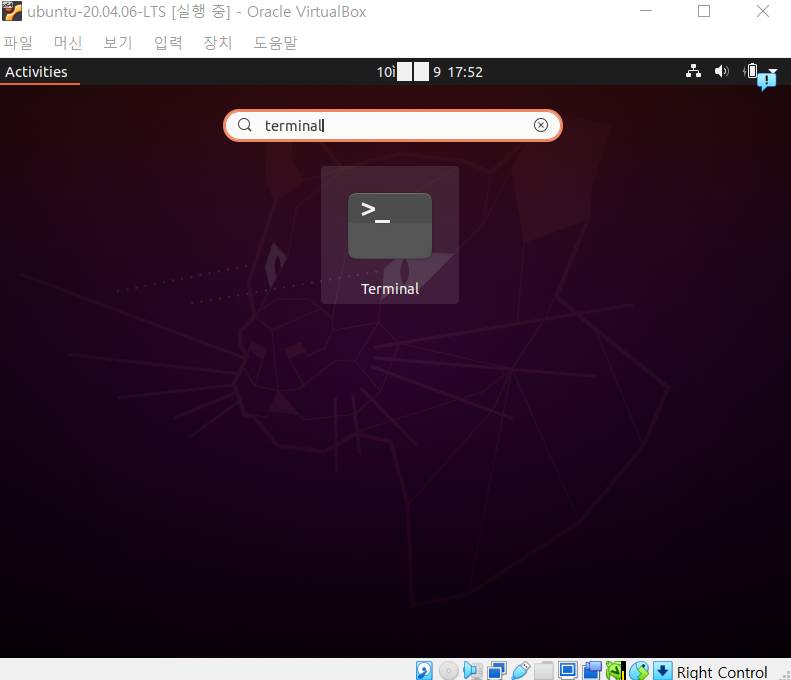Viewport: 791px width, 680px height.
Task: Click the Right Control host key label
Action: [721, 672]
